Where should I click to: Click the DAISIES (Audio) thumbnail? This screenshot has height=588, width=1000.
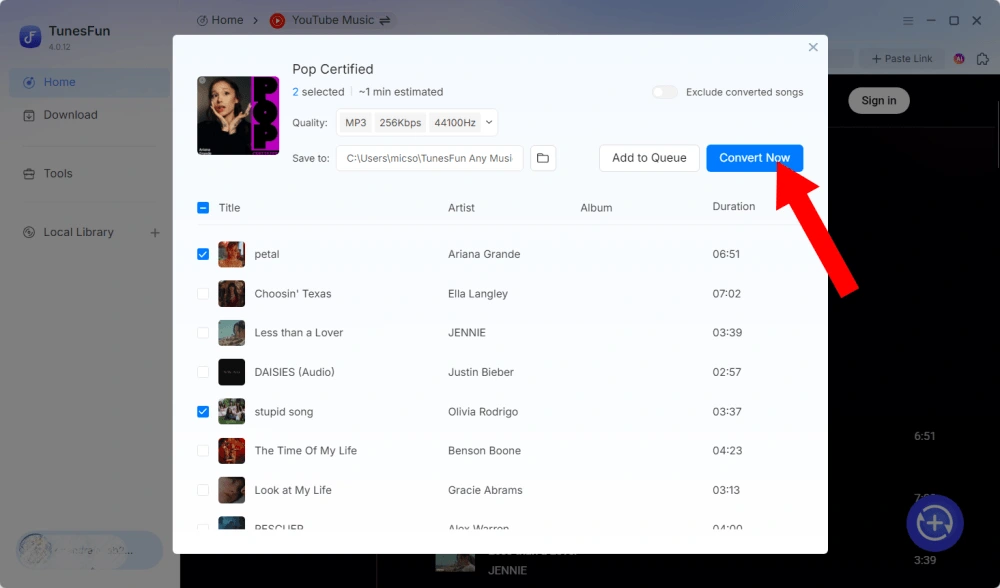(x=232, y=372)
